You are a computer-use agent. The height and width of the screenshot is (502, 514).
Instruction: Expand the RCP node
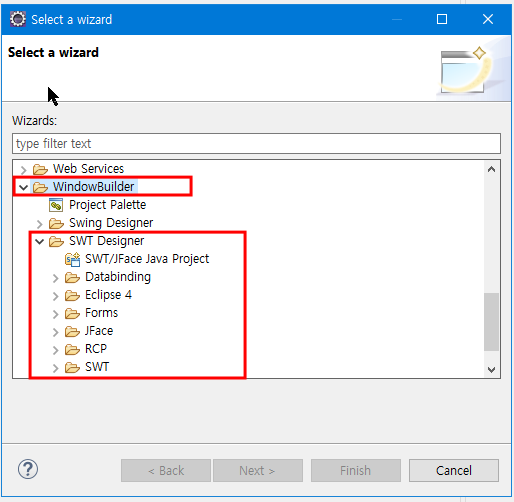(x=55, y=350)
